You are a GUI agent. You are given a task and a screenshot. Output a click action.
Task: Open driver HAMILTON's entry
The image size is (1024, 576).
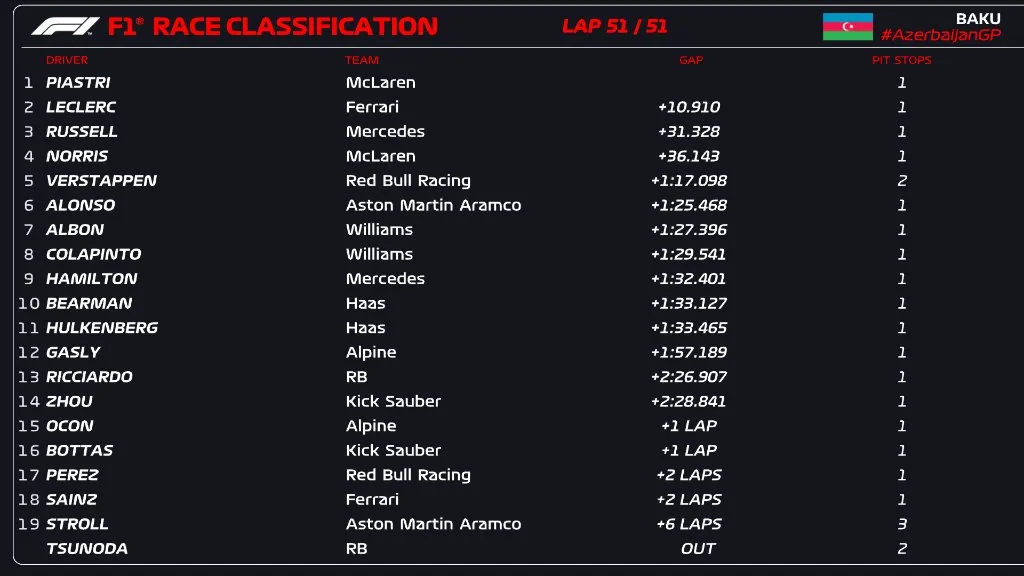[92, 279]
